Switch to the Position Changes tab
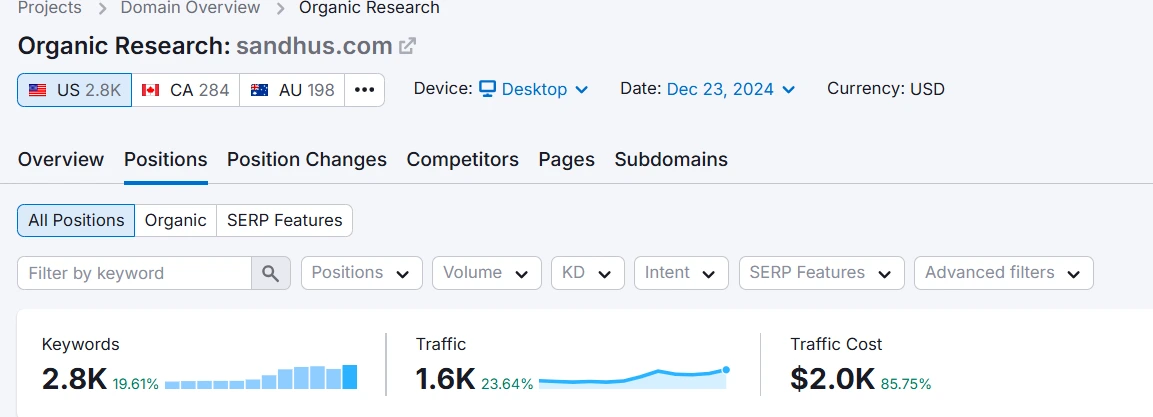Screen dimensions: 1153x417 point(307,160)
